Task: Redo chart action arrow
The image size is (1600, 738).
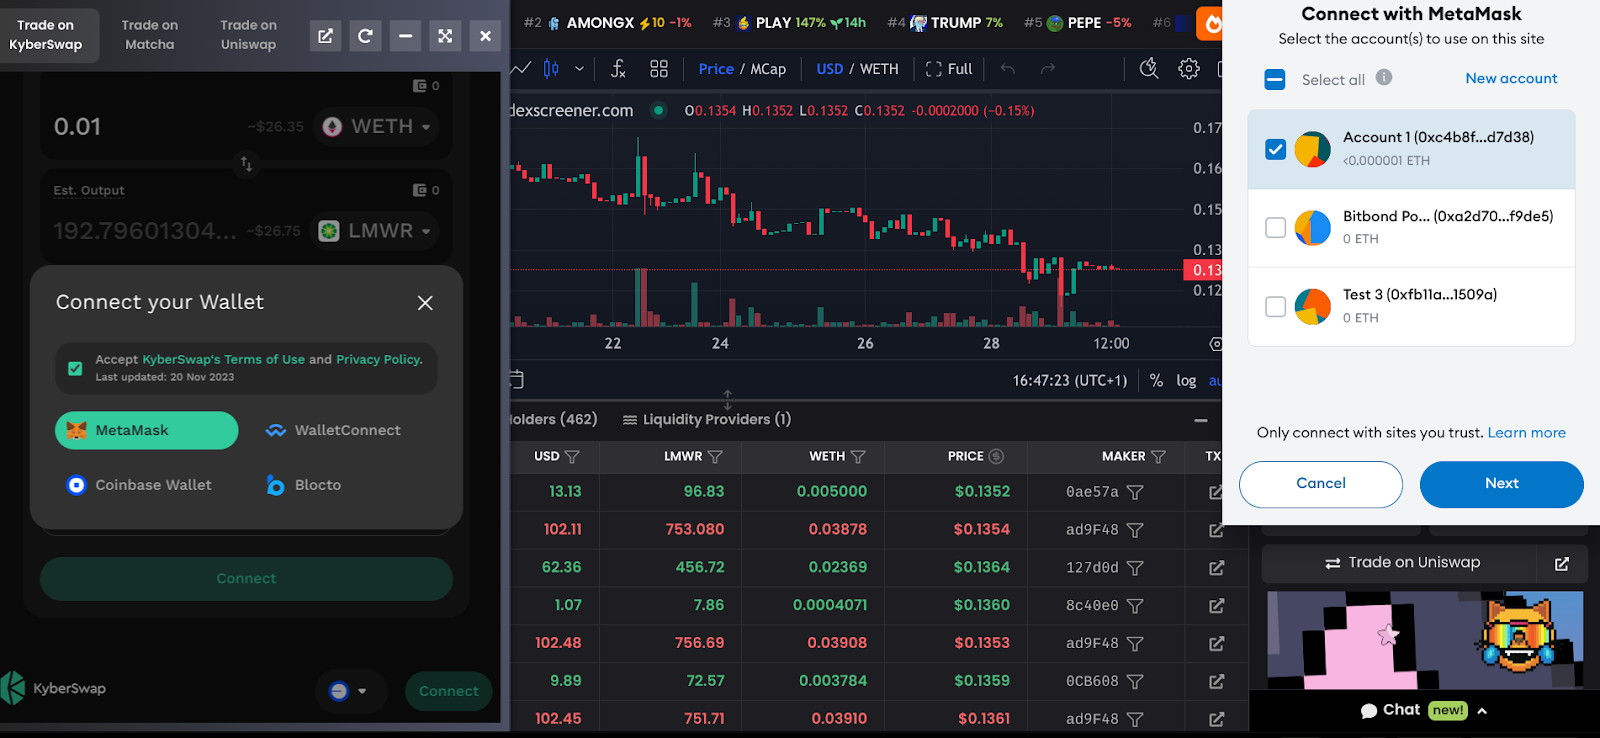Action: click(x=1047, y=69)
